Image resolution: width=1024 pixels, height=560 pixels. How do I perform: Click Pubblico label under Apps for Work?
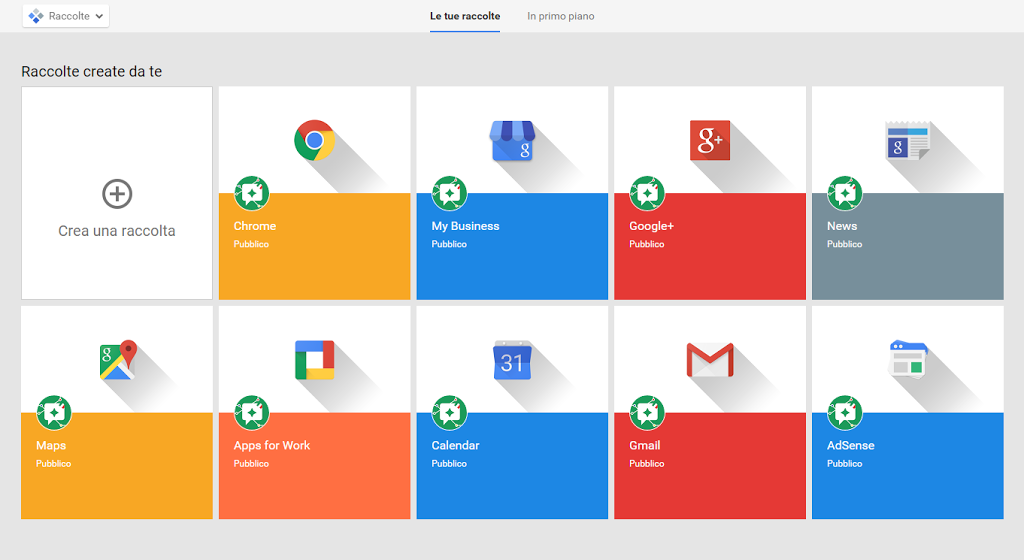[x=251, y=463]
